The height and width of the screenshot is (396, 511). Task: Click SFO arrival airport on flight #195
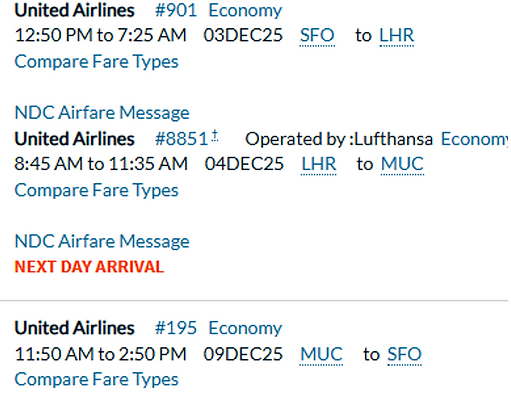404,354
